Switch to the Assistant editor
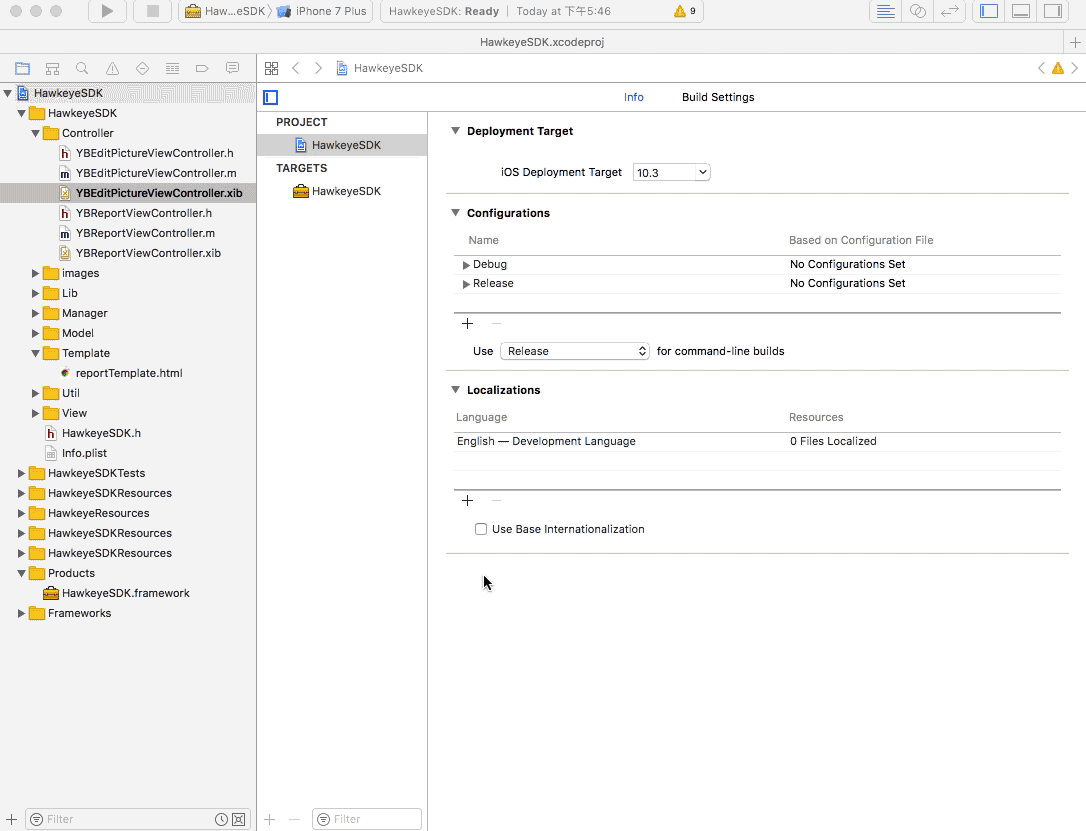This screenshot has width=1086, height=831. (x=918, y=11)
